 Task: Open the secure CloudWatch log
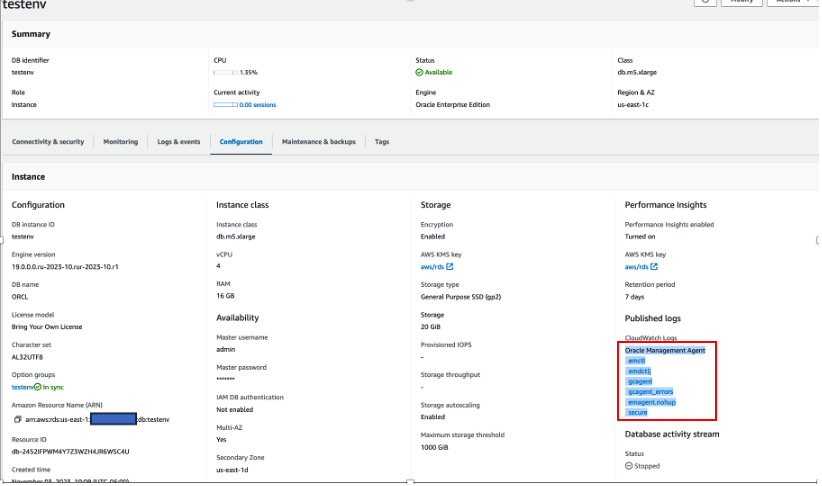pos(637,413)
